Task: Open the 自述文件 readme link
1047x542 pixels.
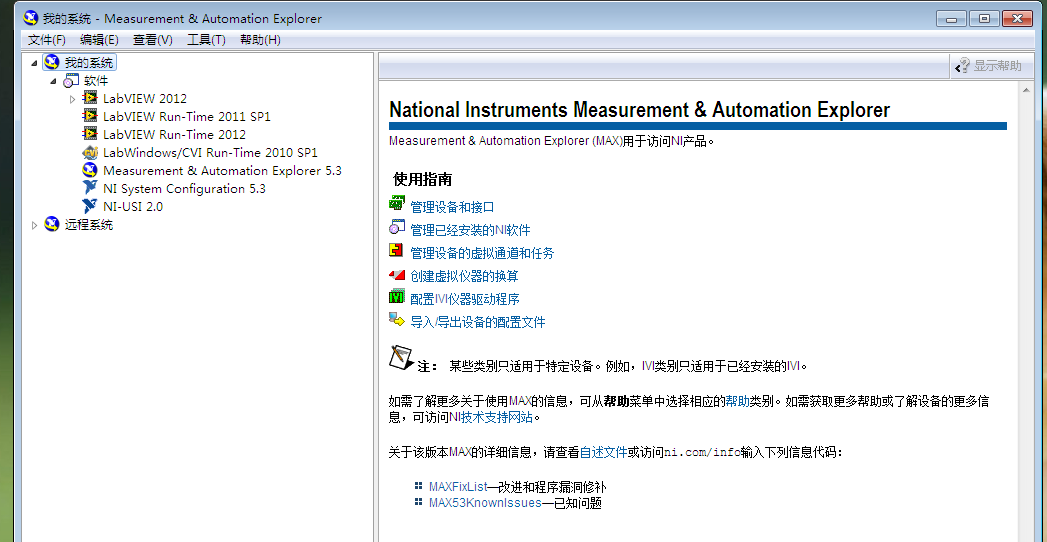Action: click(604, 453)
